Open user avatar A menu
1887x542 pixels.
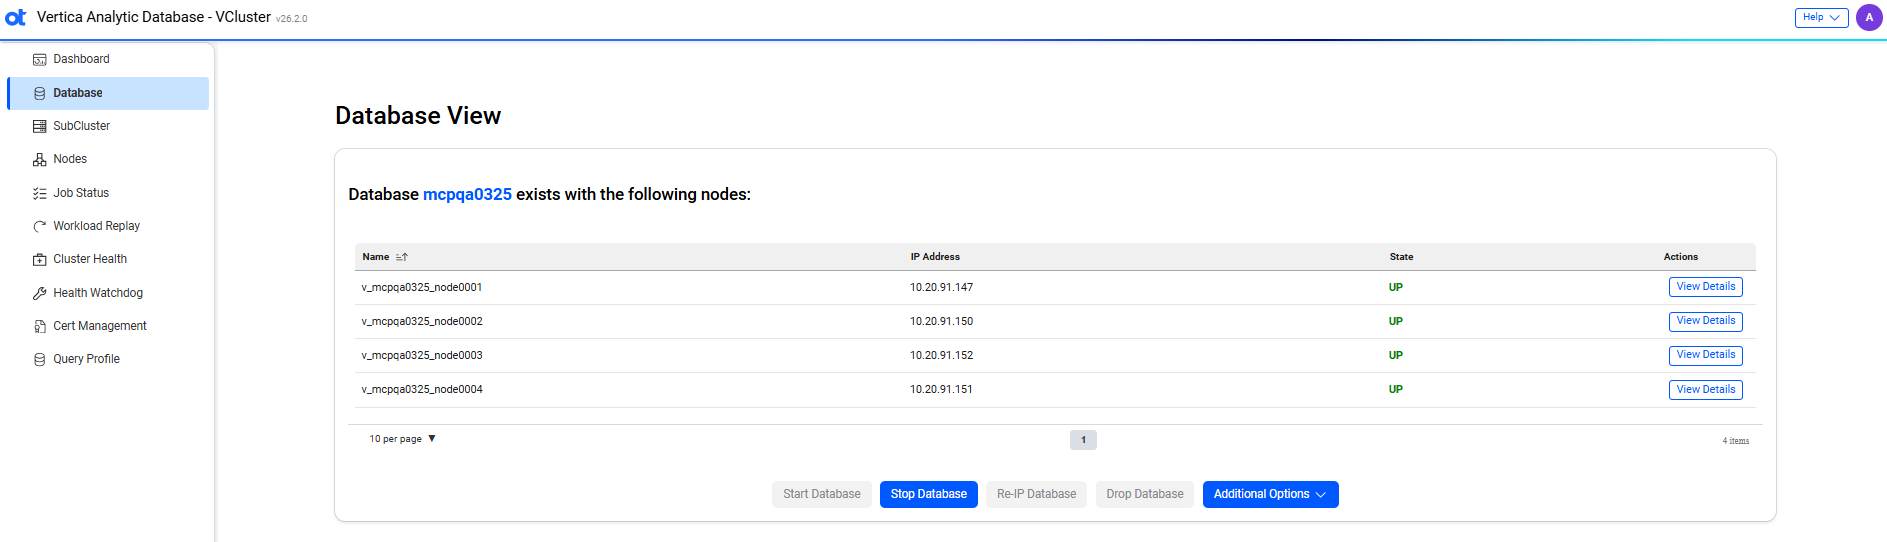pos(1869,17)
